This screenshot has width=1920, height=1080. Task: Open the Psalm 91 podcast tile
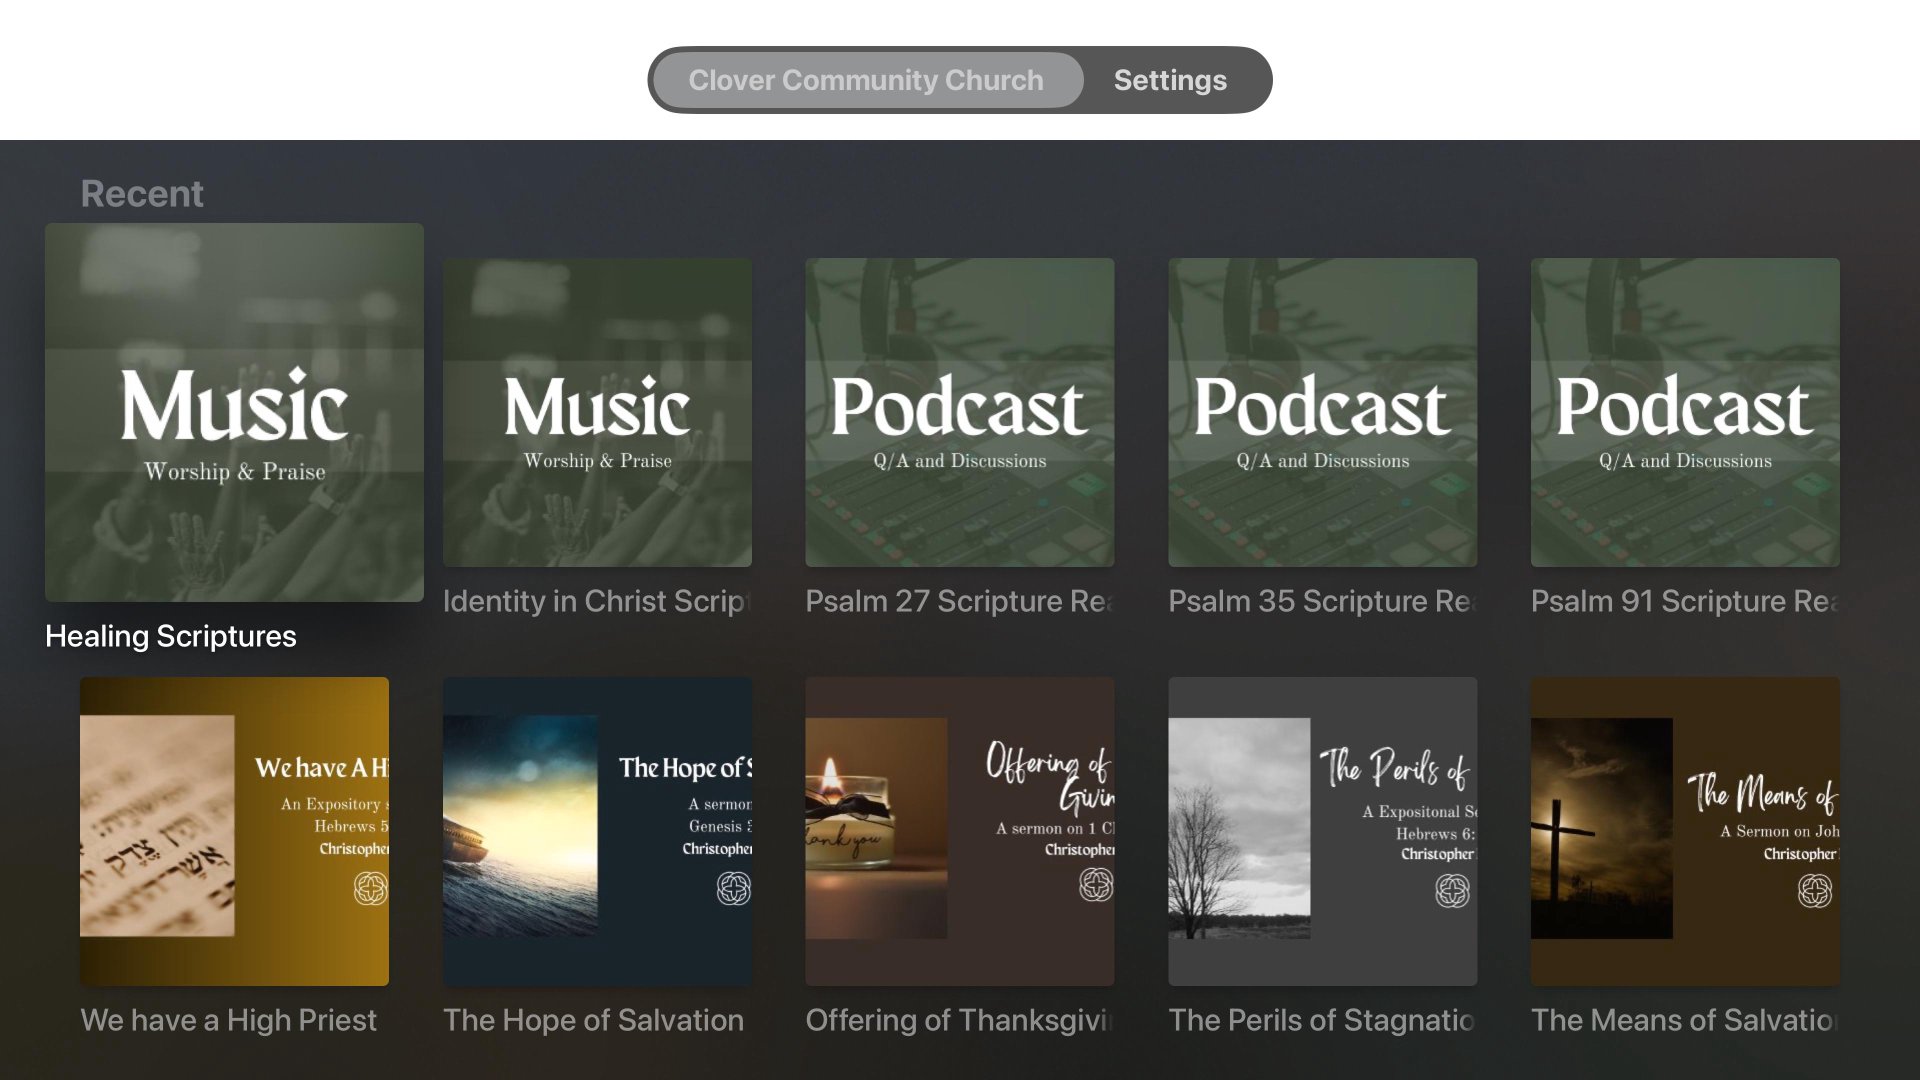(x=1685, y=412)
